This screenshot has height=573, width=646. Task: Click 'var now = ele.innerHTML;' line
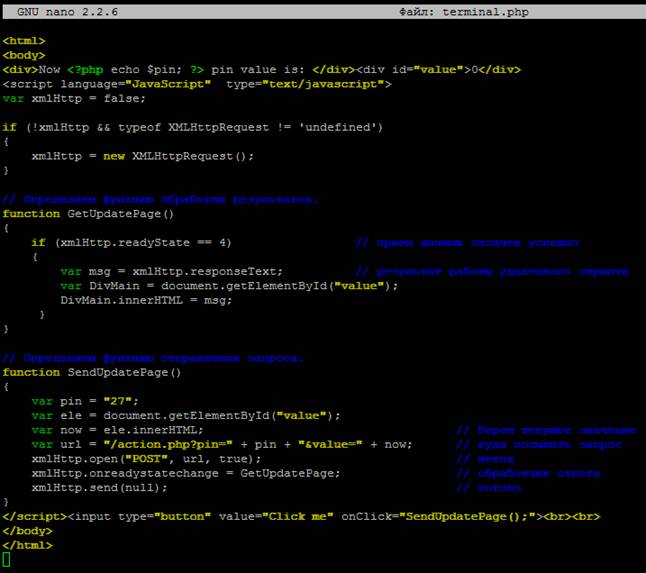click(x=118, y=430)
